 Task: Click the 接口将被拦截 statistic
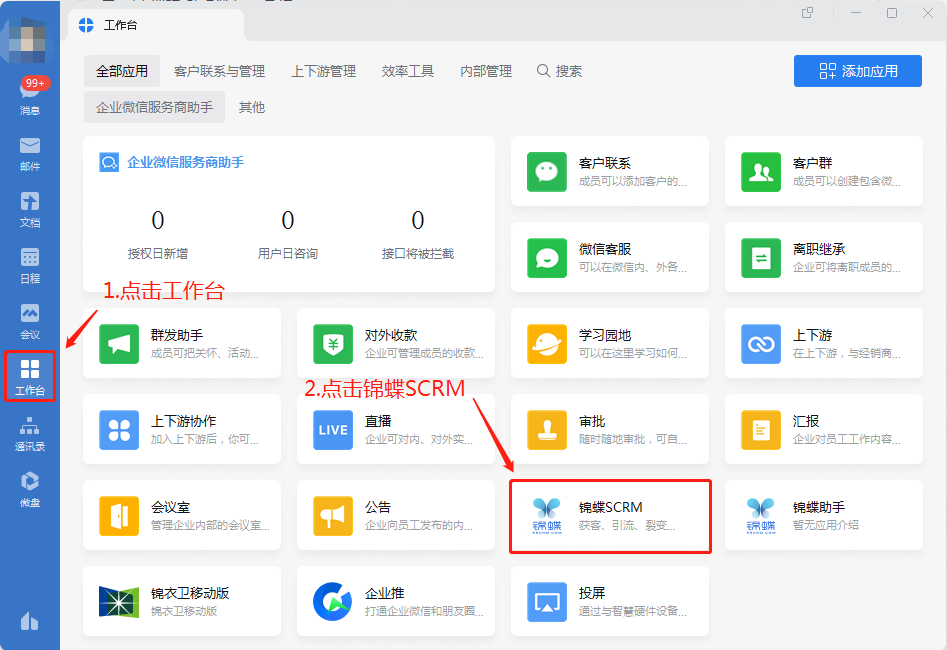coord(417,234)
